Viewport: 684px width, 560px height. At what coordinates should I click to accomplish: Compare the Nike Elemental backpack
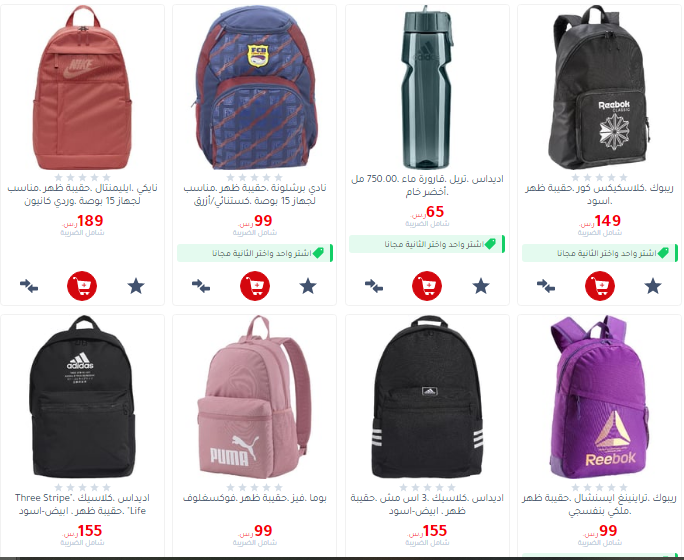pyautogui.click(x=29, y=286)
